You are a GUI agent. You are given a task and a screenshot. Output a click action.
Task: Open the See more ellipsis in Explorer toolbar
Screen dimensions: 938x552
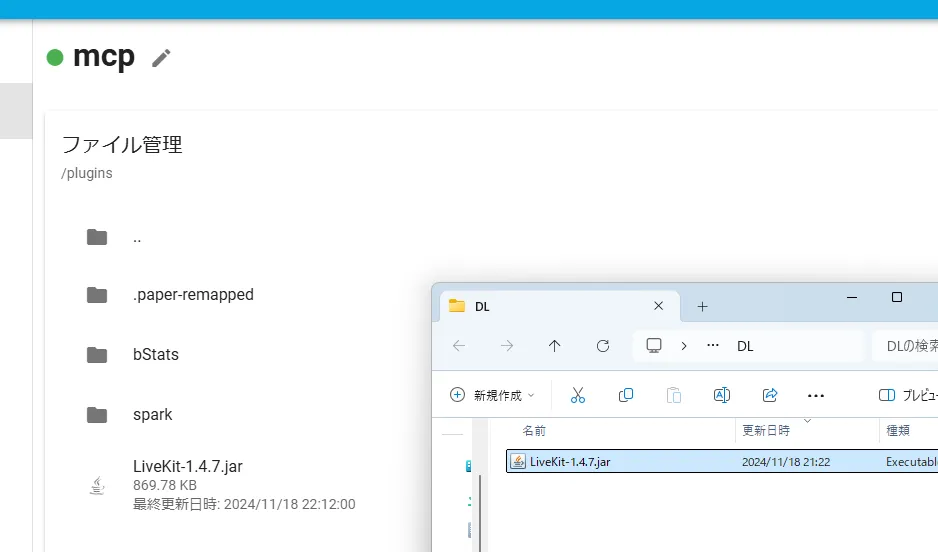point(816,395)
